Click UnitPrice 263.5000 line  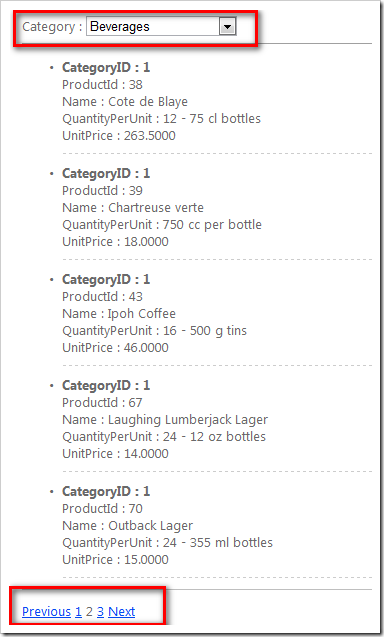pos(119,136)
